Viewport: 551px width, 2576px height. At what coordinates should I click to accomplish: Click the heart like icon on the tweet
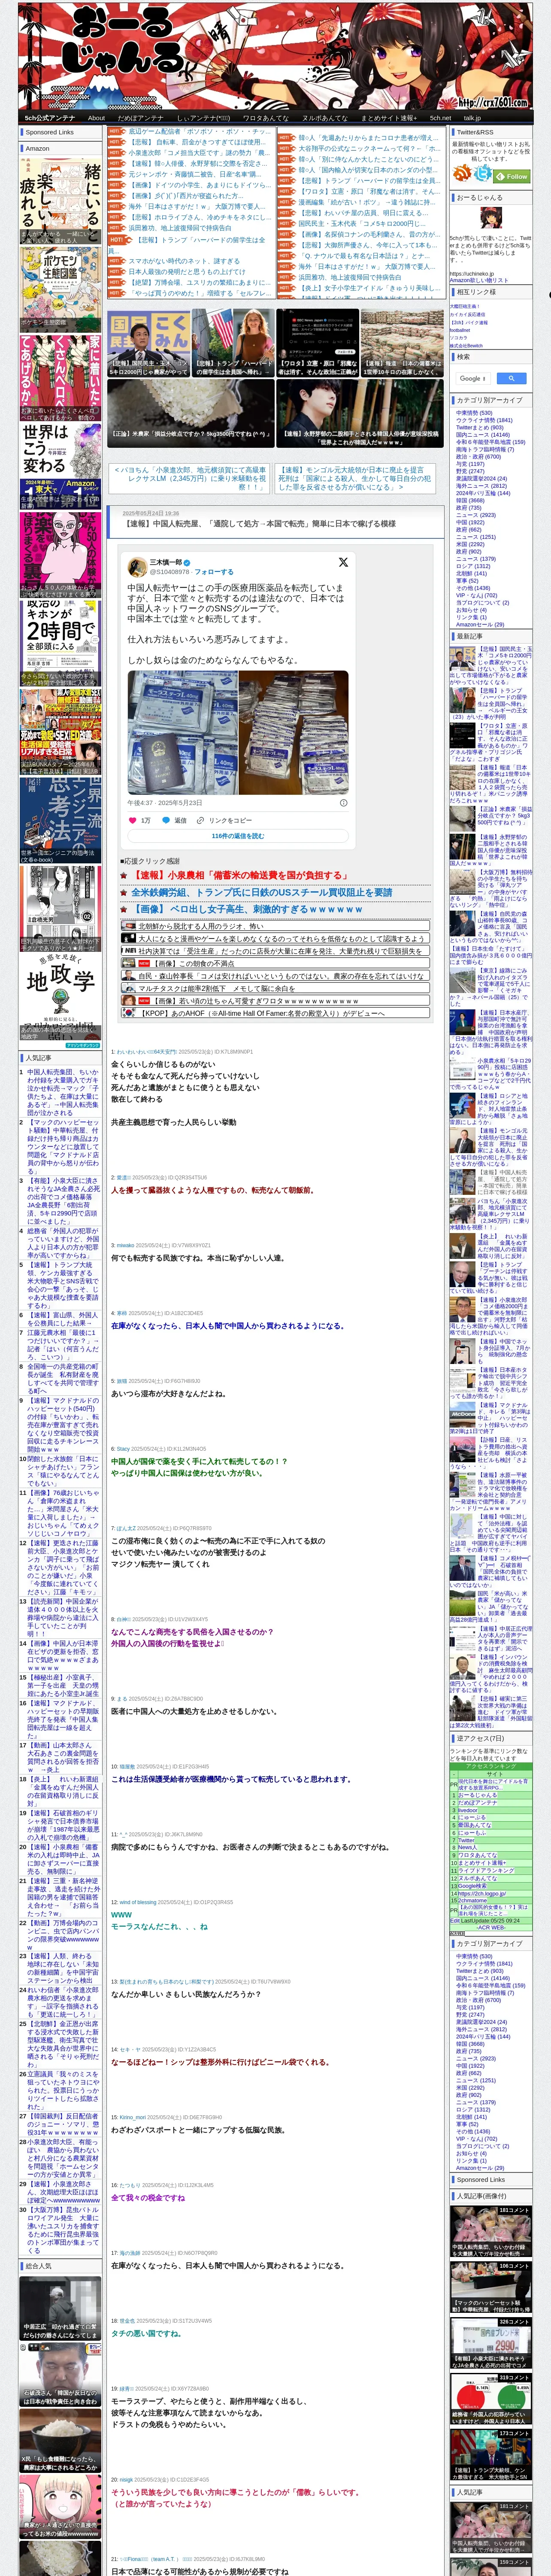point(132,820)
